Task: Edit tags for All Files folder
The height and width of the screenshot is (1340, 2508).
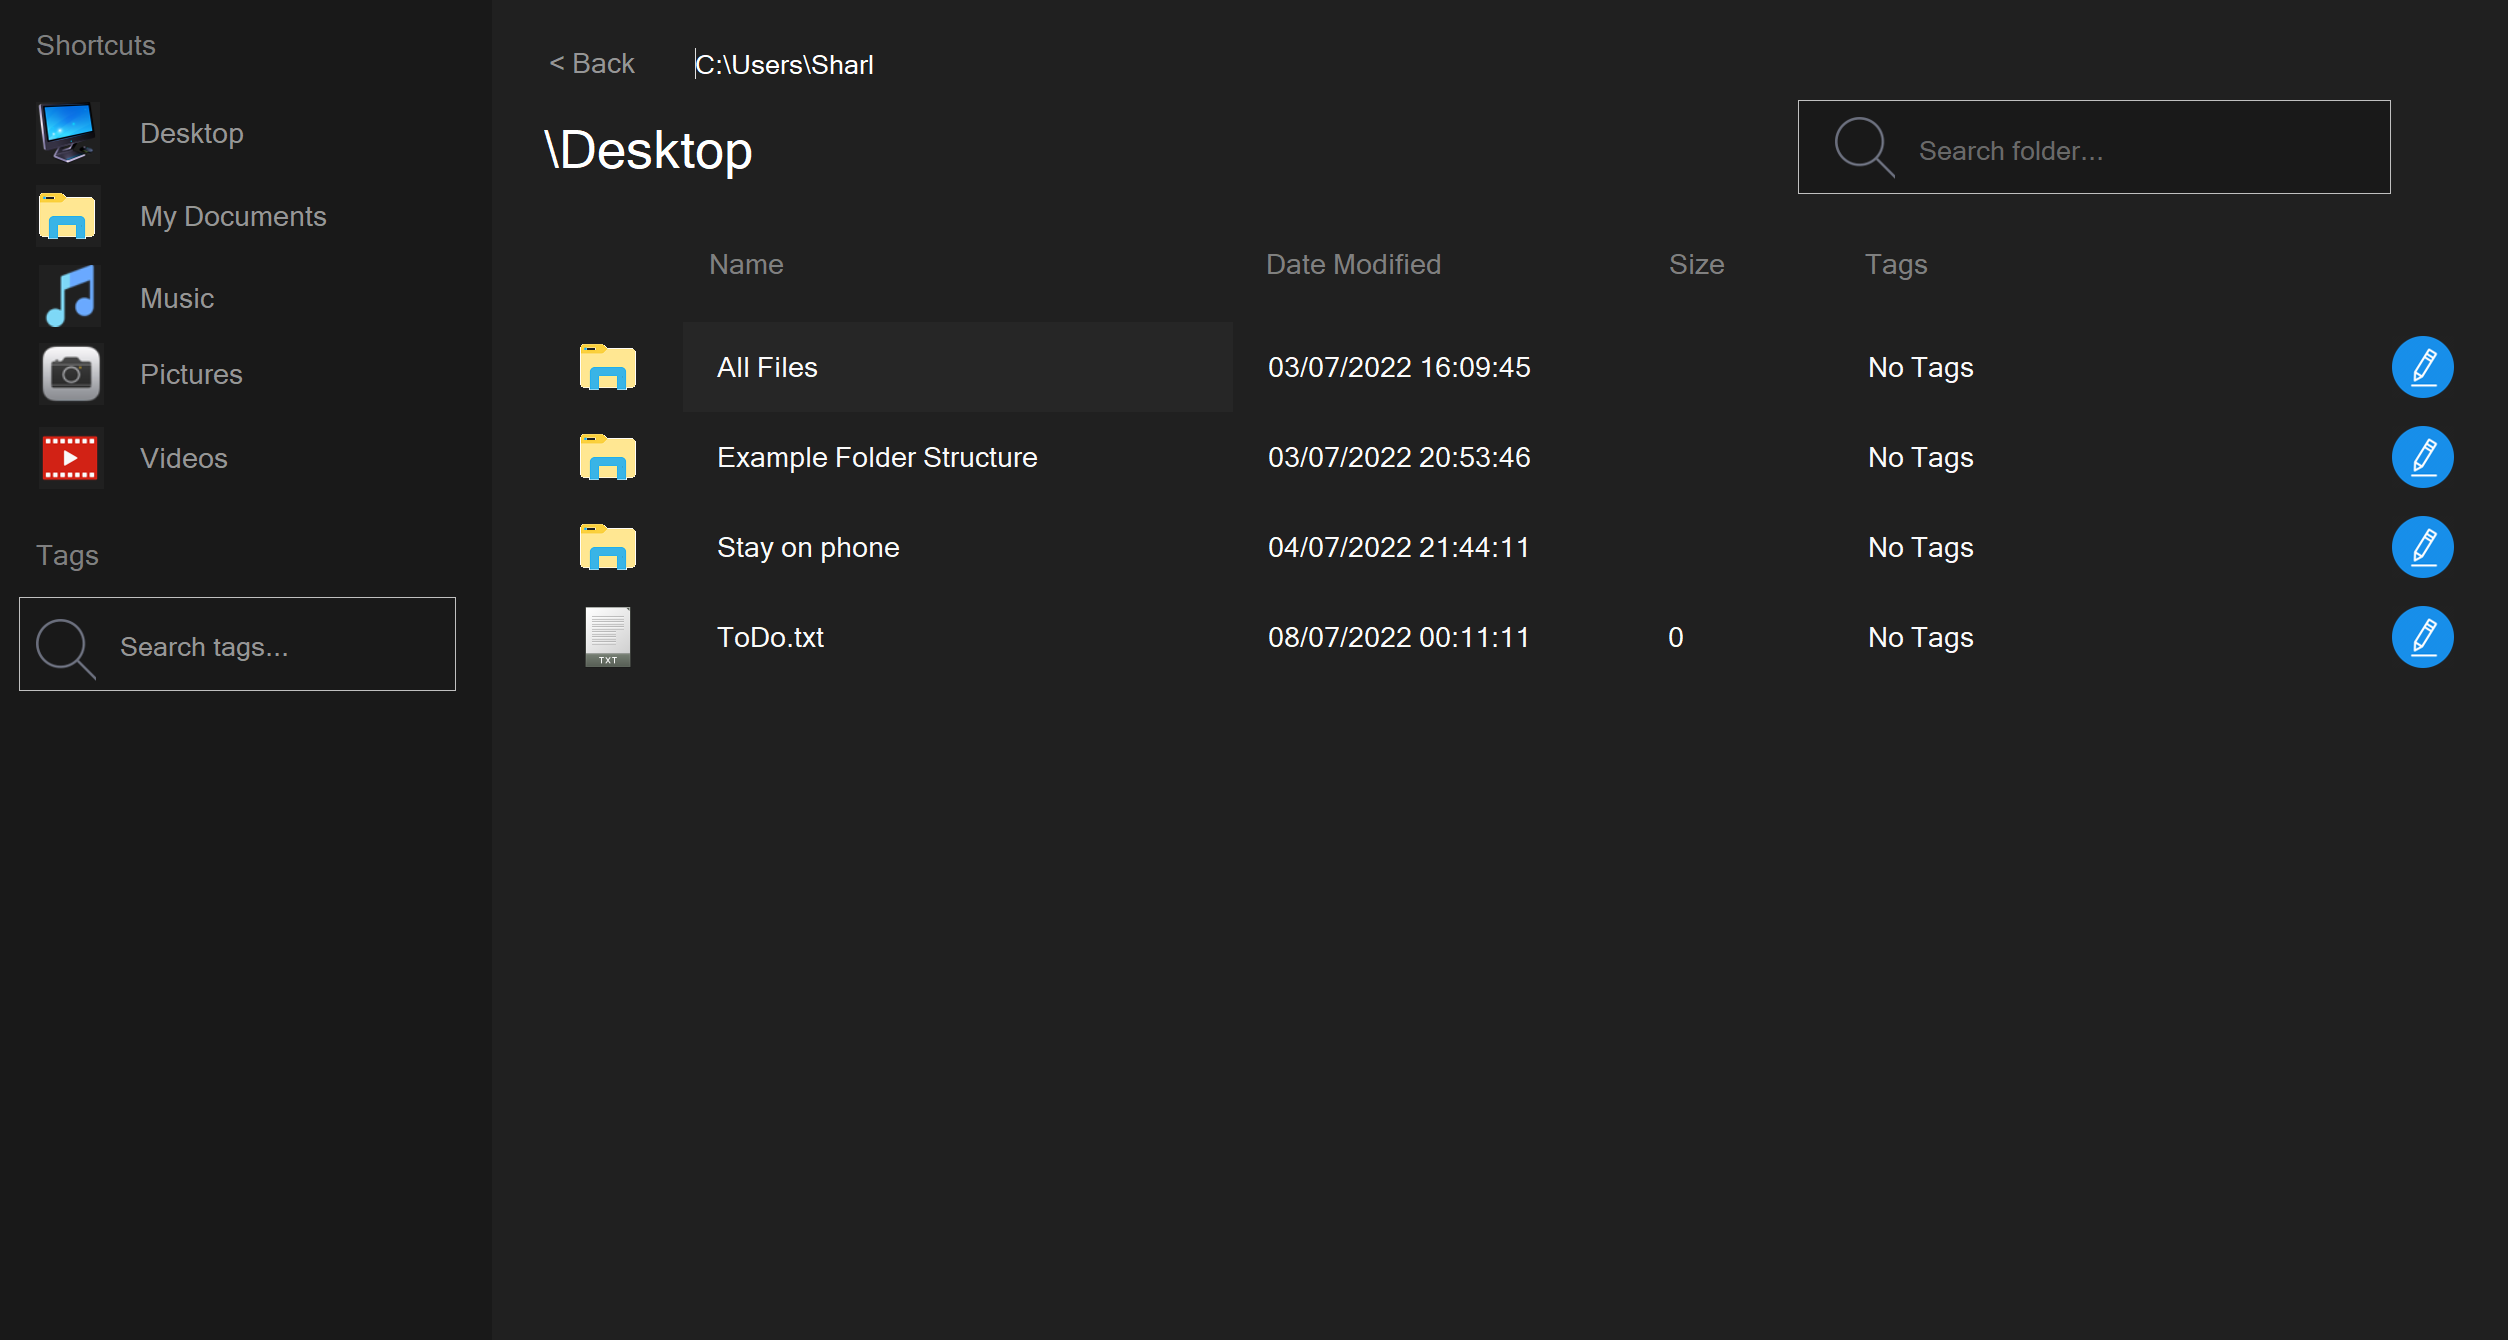Action: pos(2421,367)
